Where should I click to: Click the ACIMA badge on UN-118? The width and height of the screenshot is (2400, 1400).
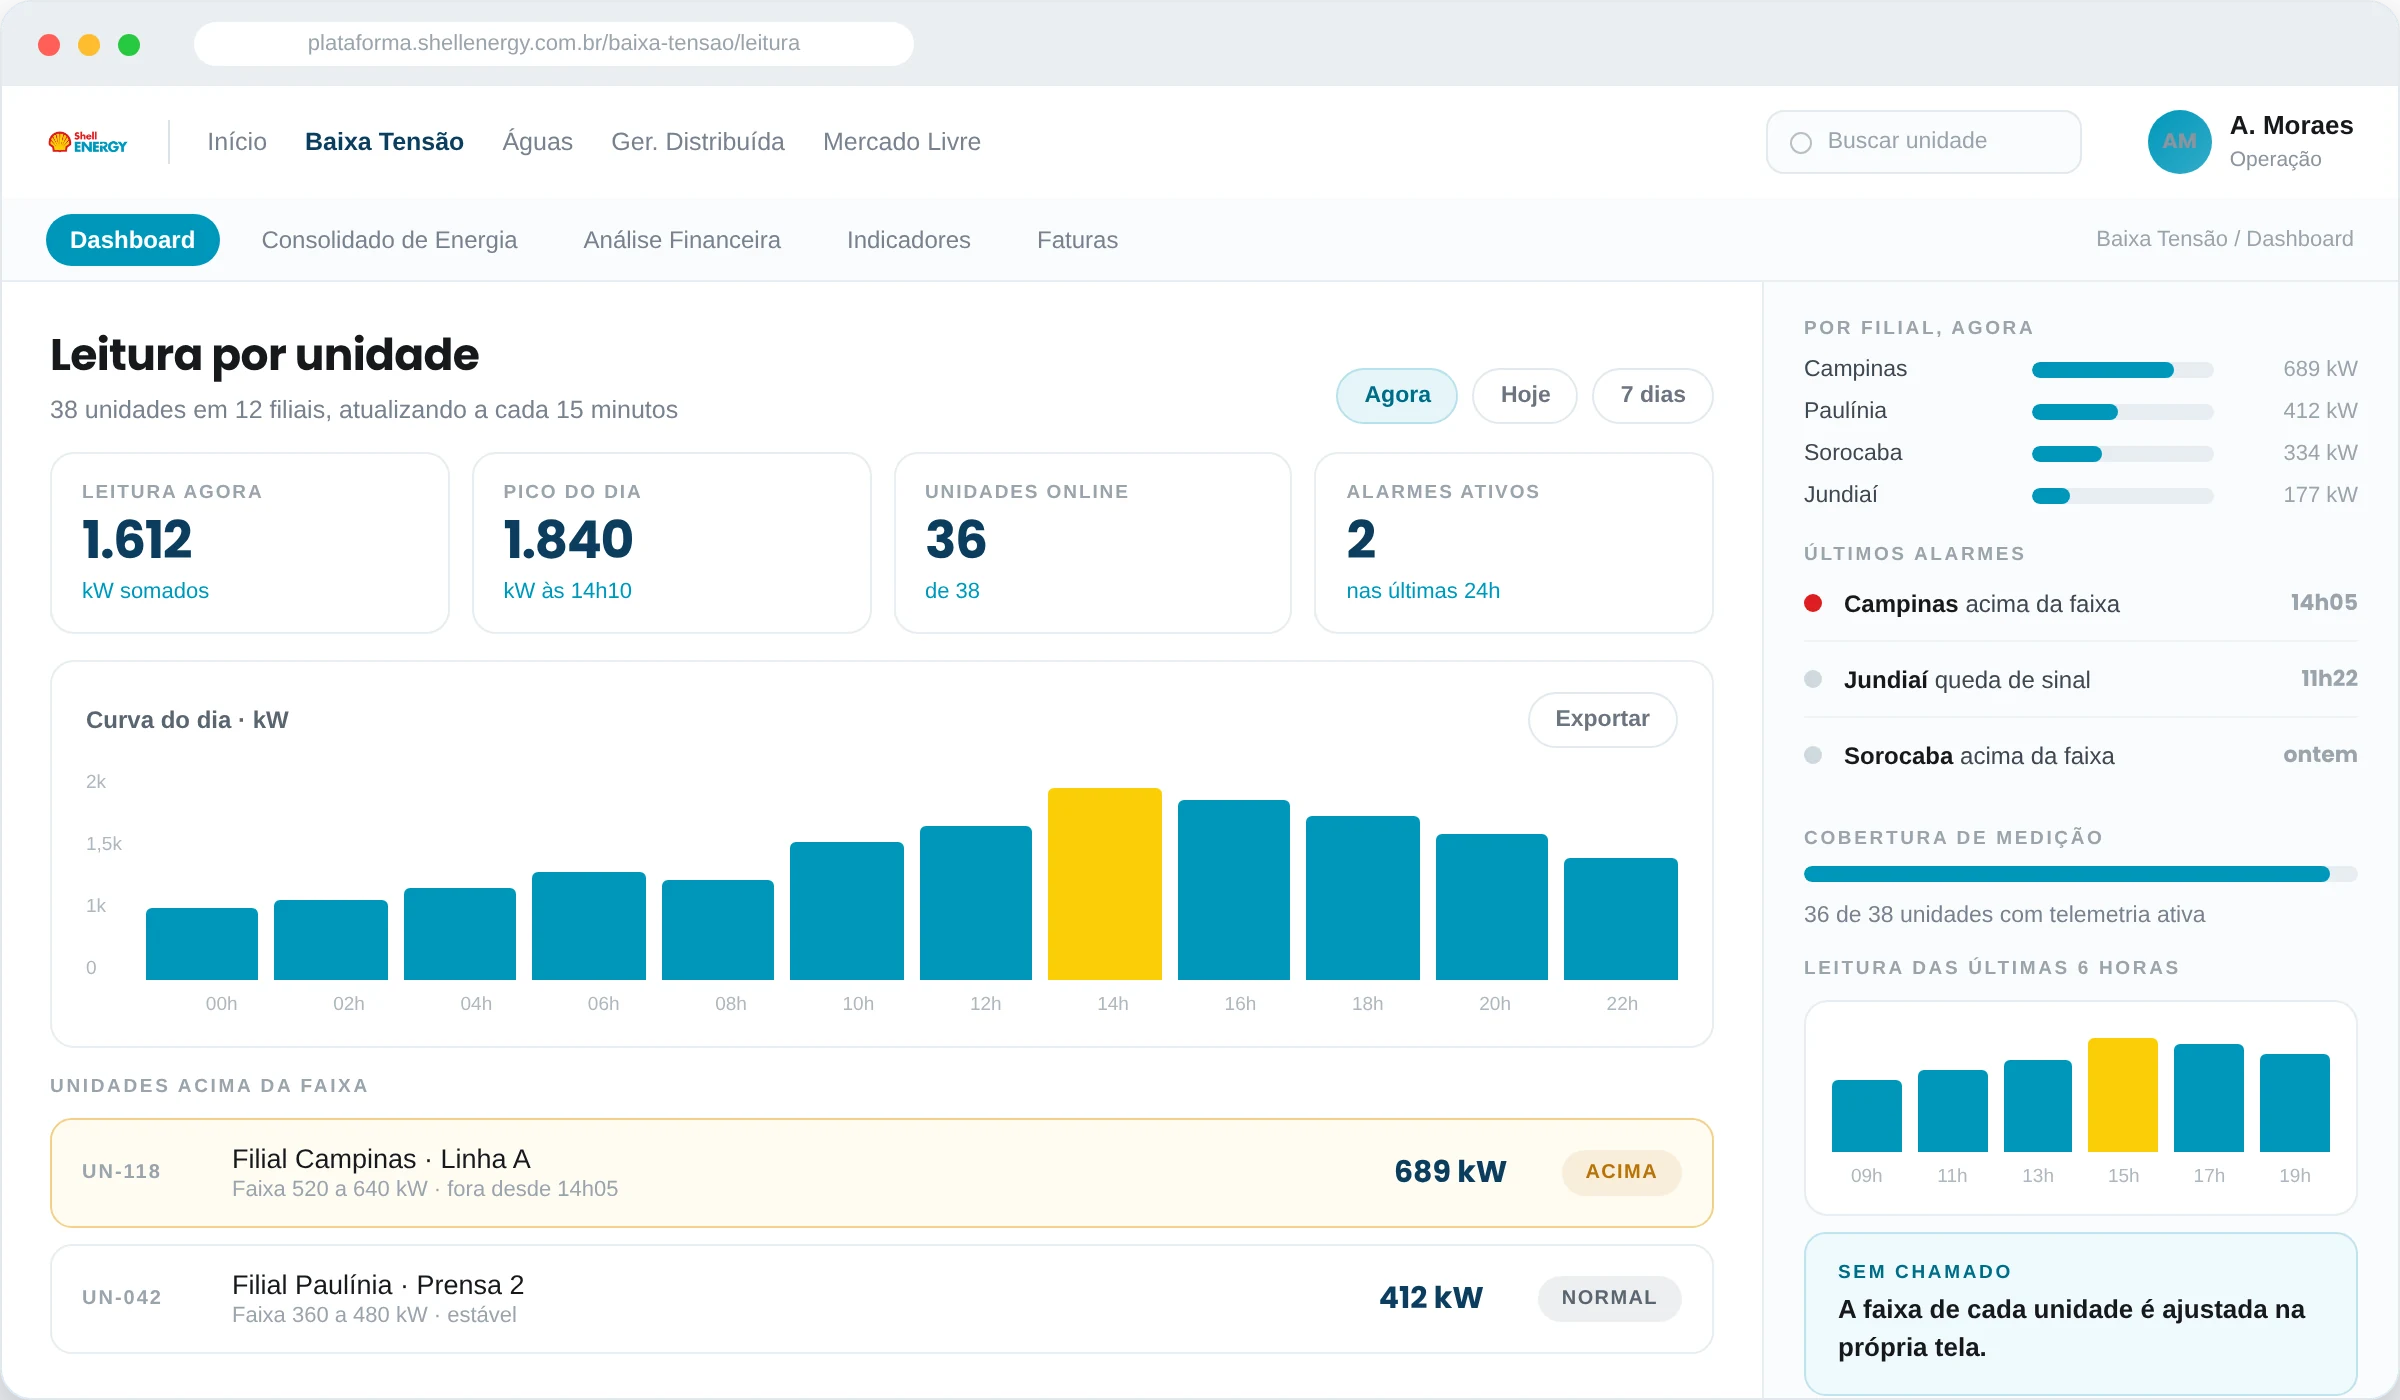coord(1621,1172)
